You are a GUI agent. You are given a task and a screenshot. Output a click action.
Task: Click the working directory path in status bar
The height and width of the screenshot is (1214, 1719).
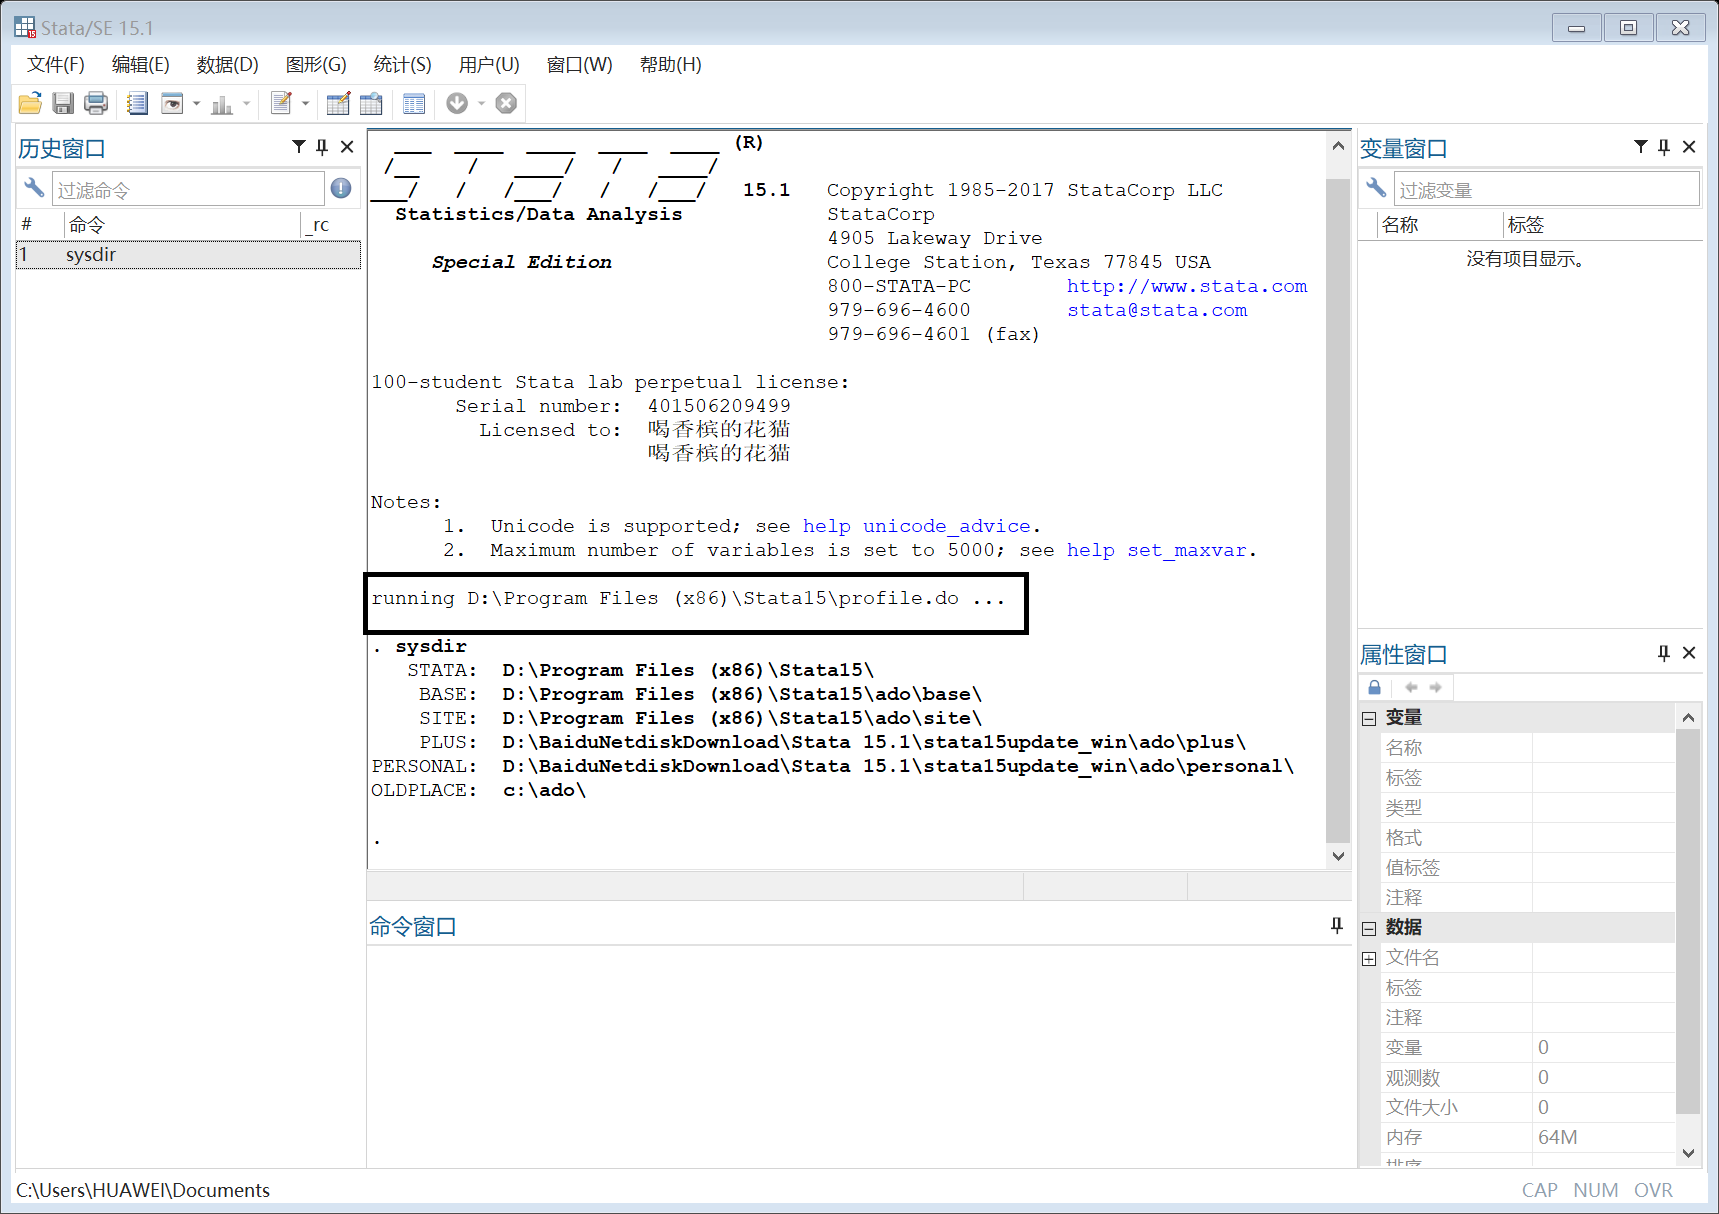(x=143, y=1190)
